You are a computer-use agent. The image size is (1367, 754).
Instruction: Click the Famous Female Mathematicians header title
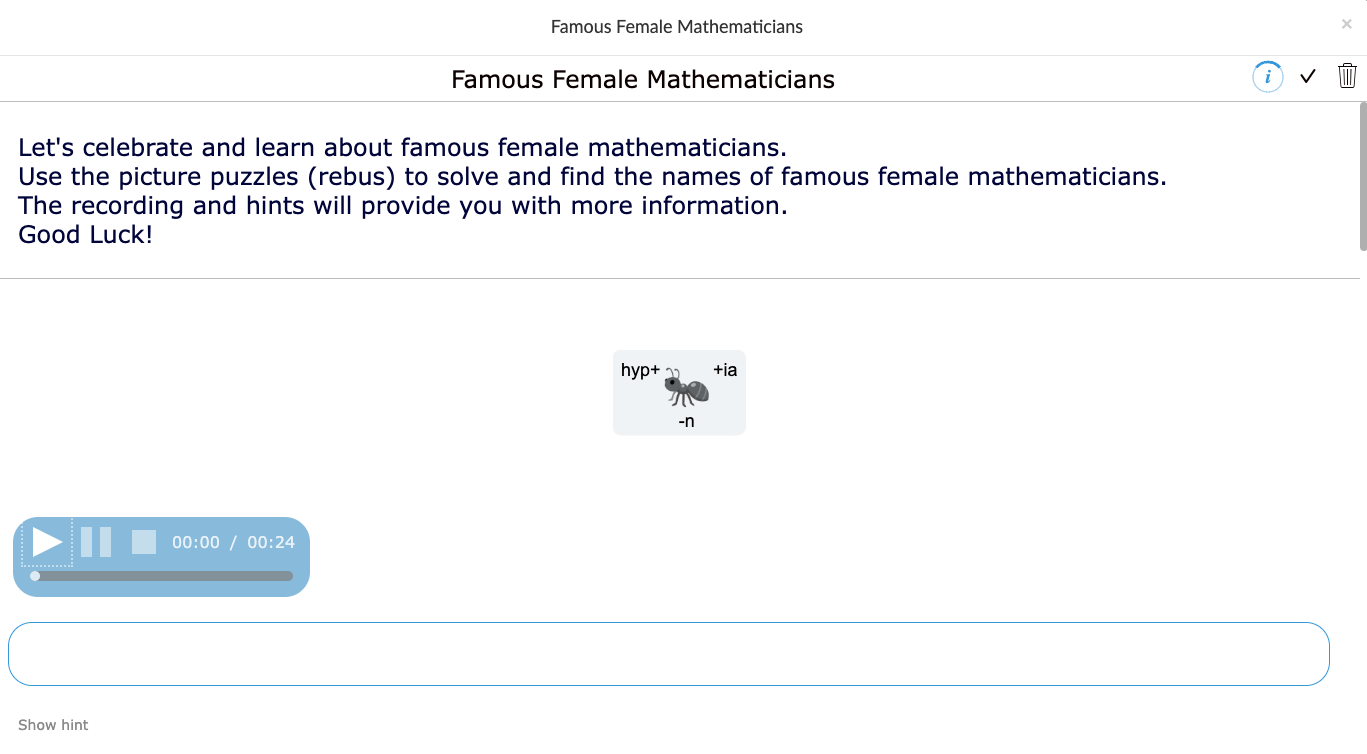(642, 79)
